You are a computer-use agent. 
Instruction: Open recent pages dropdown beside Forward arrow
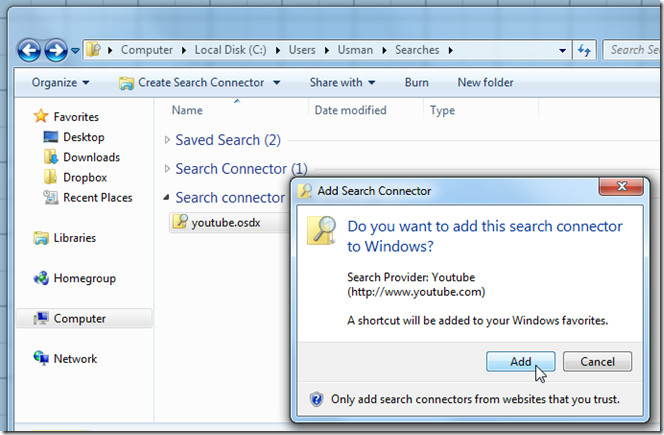[x=75, y=50]
